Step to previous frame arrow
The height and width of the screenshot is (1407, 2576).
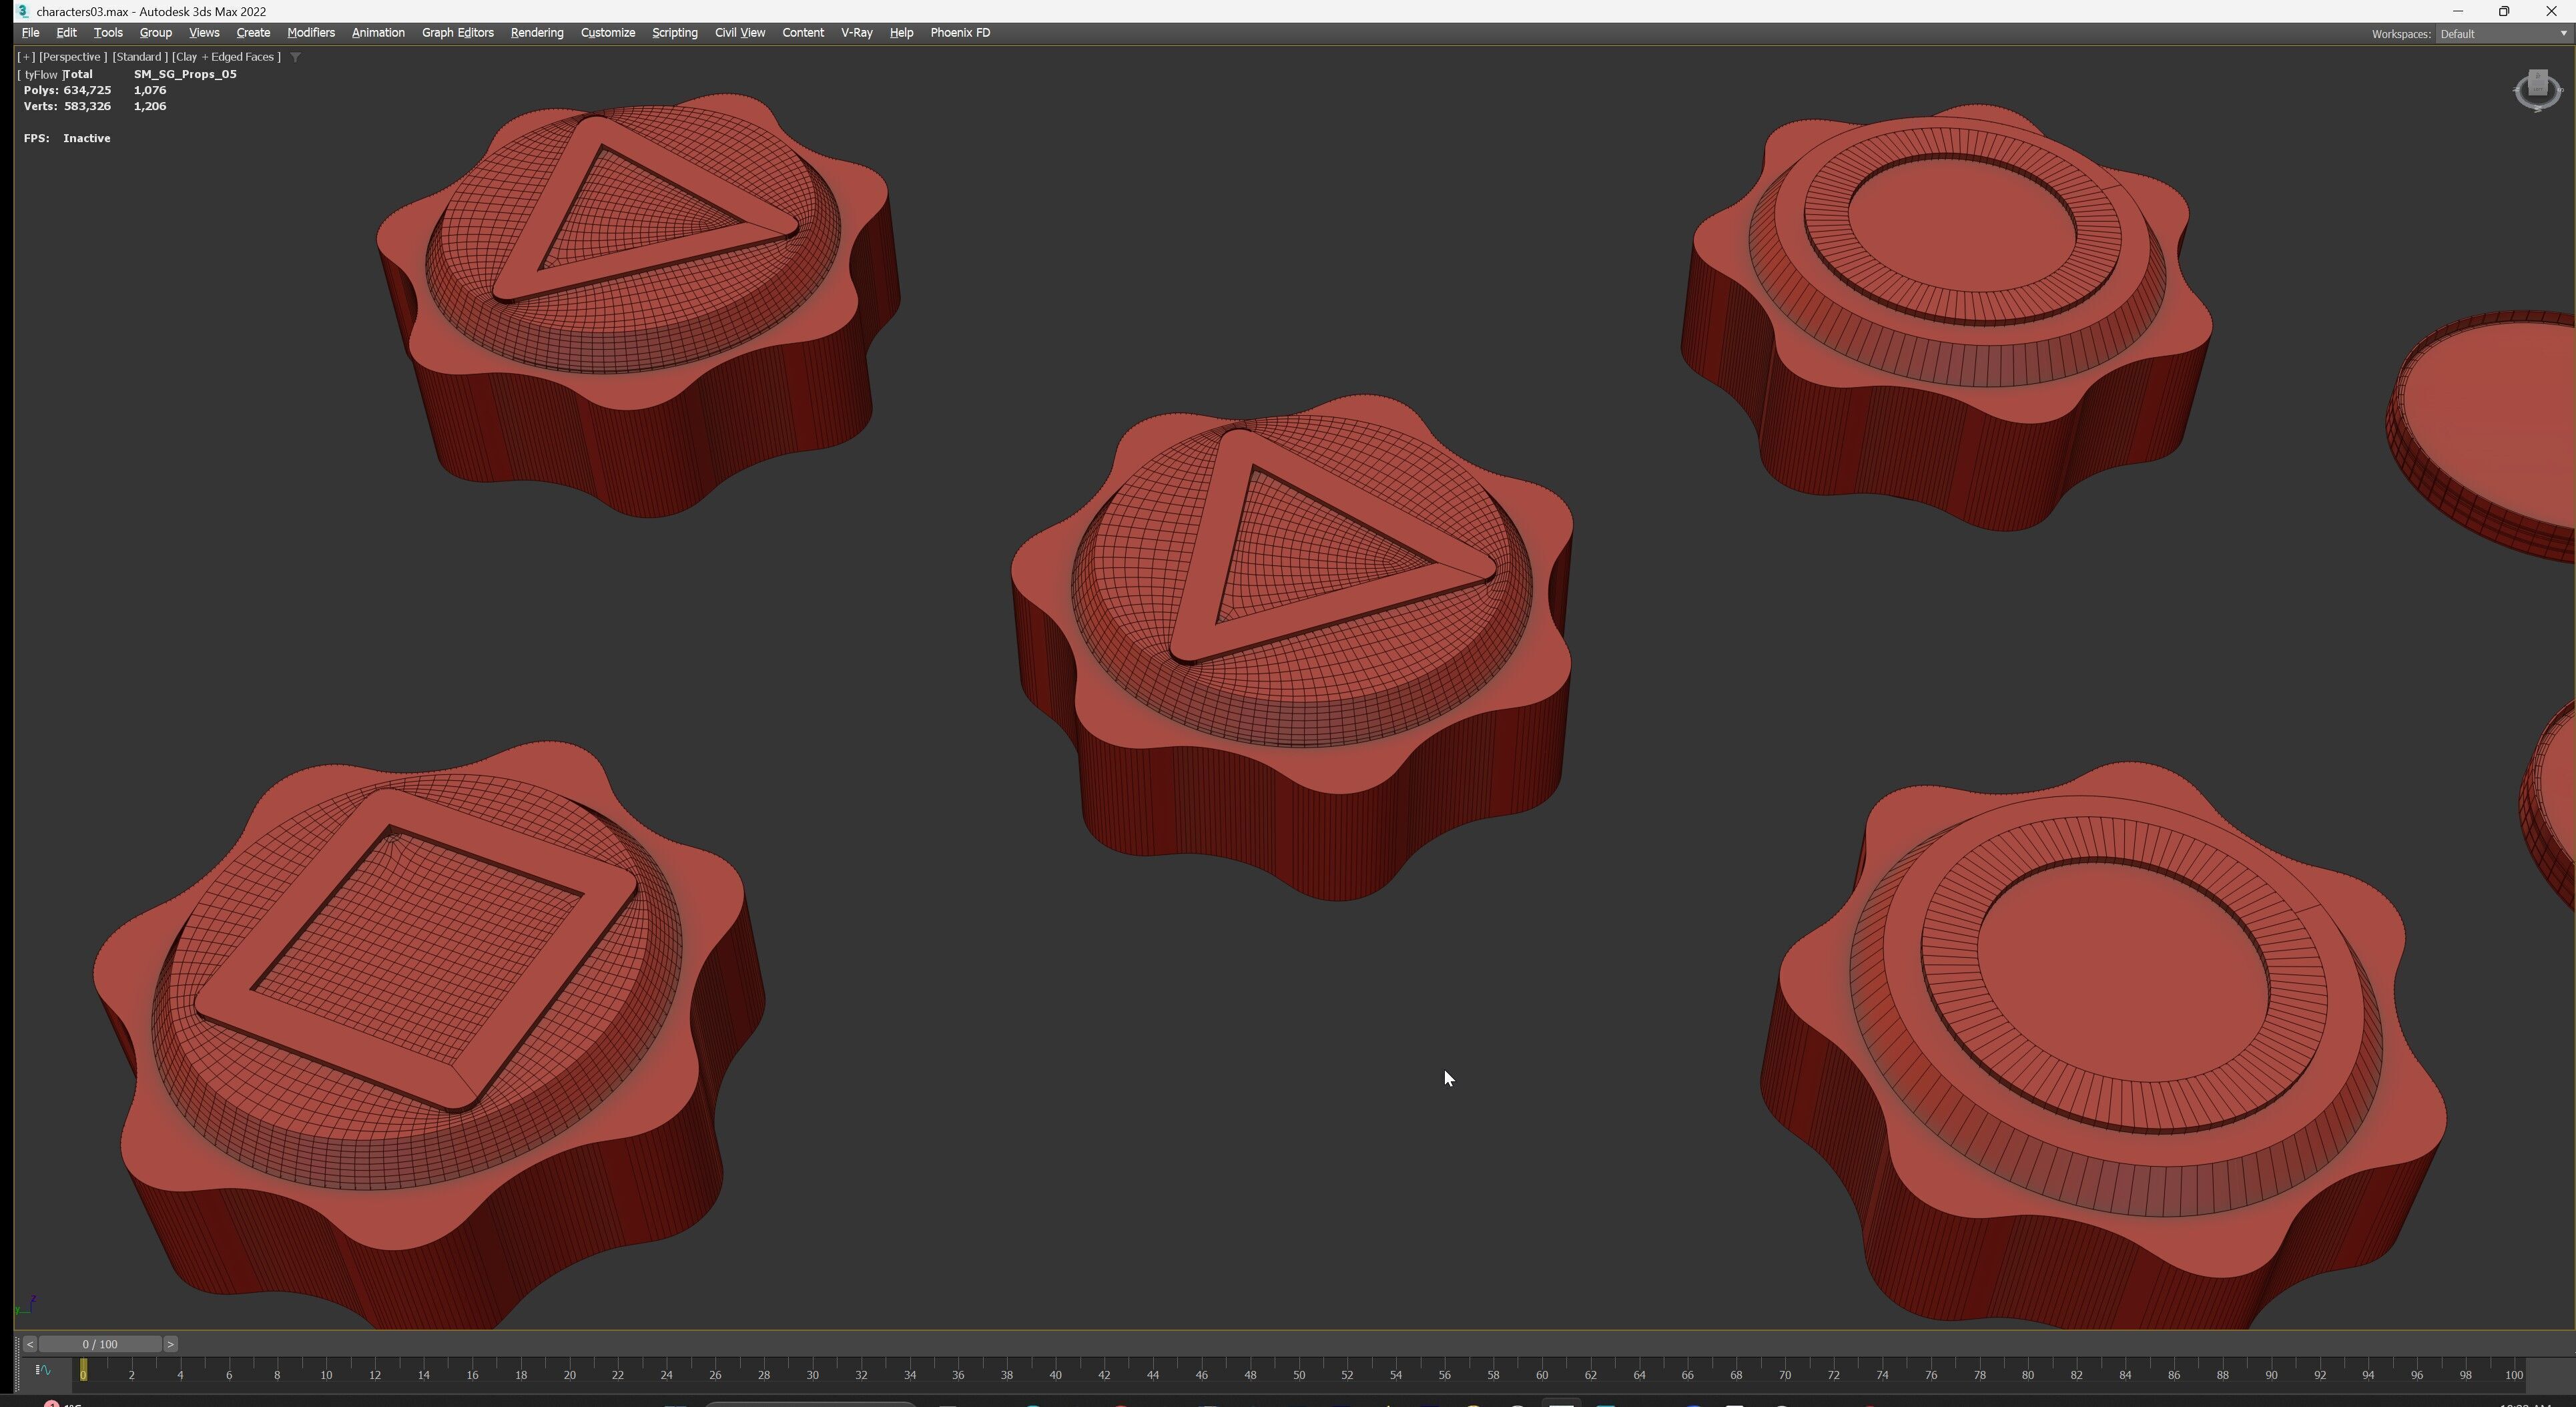[29, 1344]
